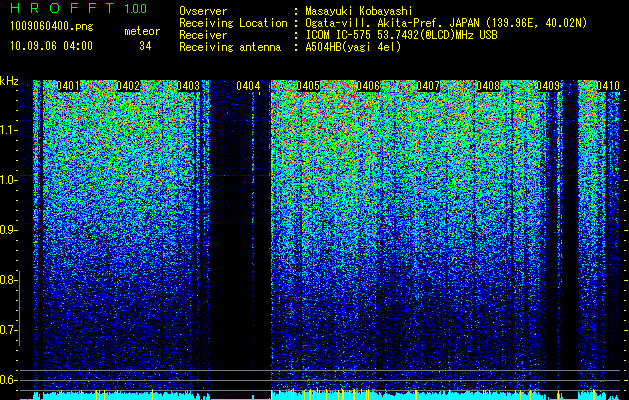Click the Receiver field label
Screen dimensions: 629x400
[x=203, y=35]
